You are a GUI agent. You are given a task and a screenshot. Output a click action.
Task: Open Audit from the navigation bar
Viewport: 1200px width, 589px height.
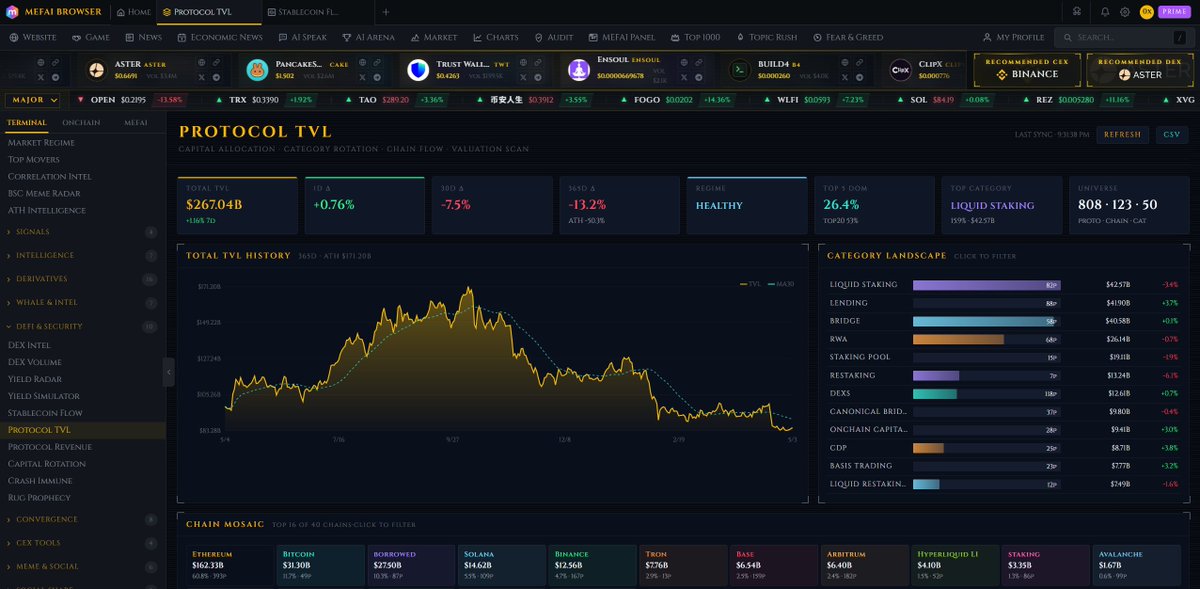554,37
